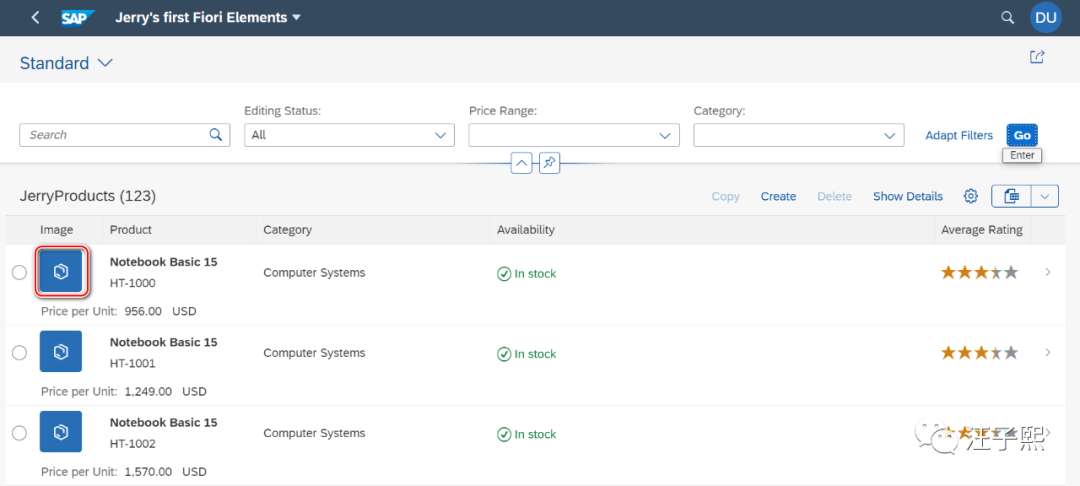The image size is (1080, 486).
Task: Collapse the filter header with up arrow
Action: [x=521, y=162]
